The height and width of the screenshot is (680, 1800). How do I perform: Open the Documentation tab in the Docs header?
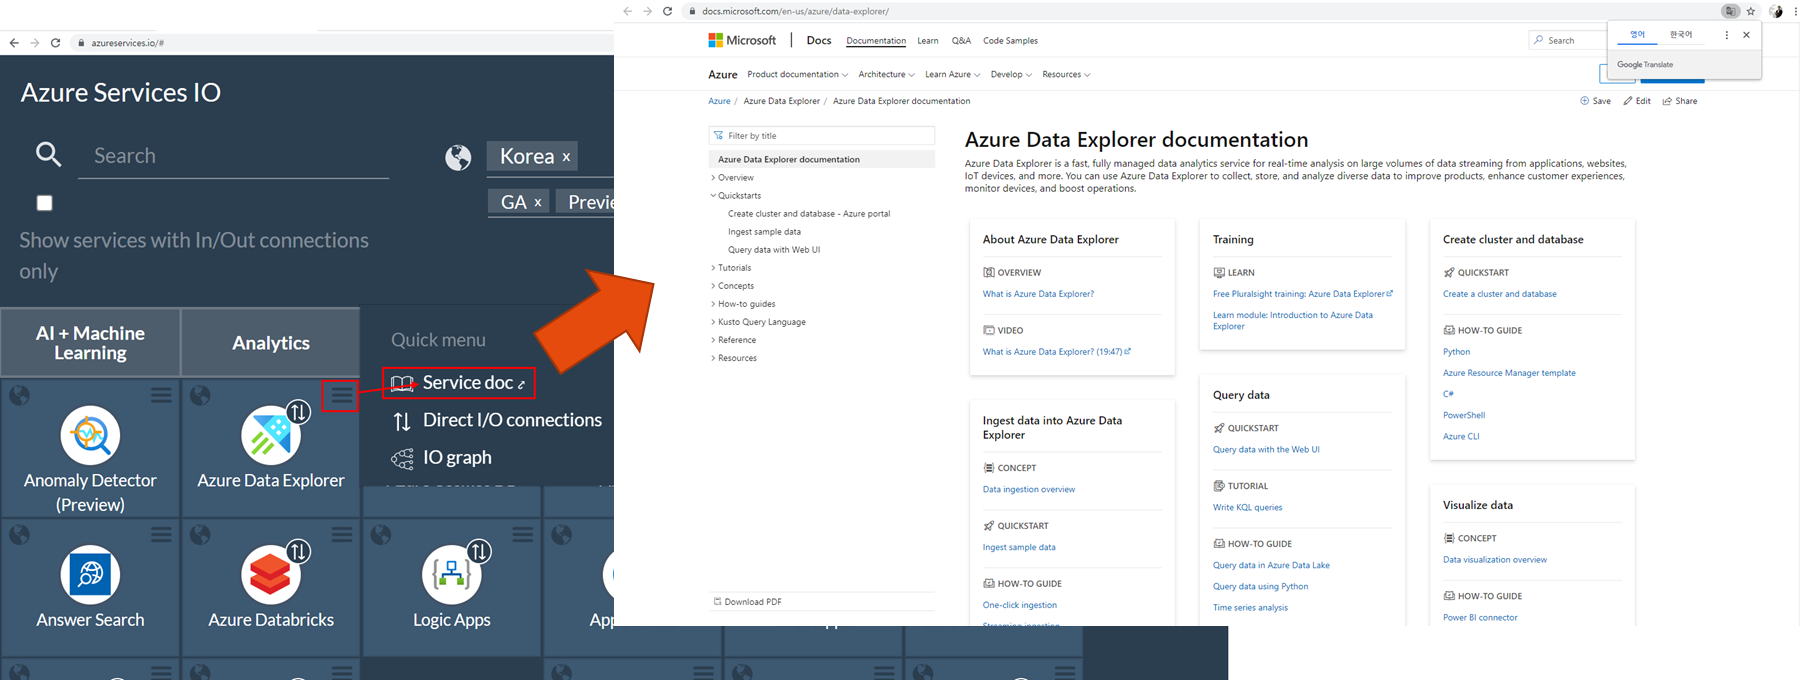click(876, 41)
